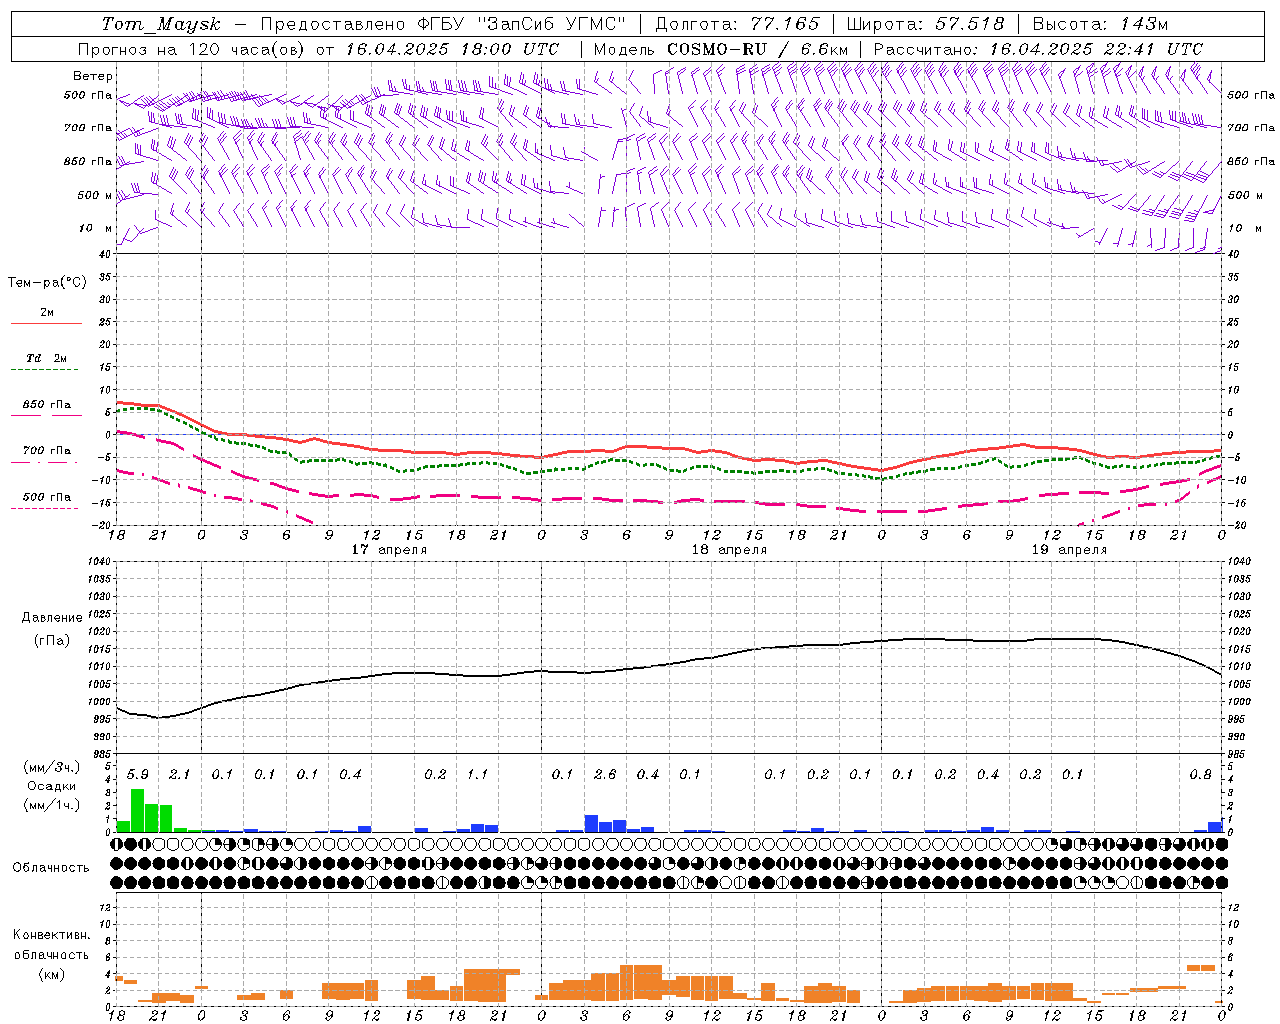
Task: Select the (мм/1ч.) unit label
Action: click(51, 804)
